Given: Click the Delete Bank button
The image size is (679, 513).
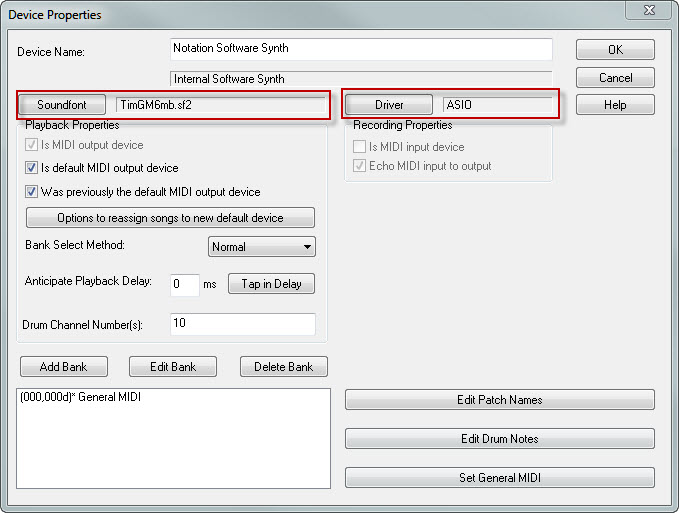Looking at the screenshot, I should (x=283, y=367).
